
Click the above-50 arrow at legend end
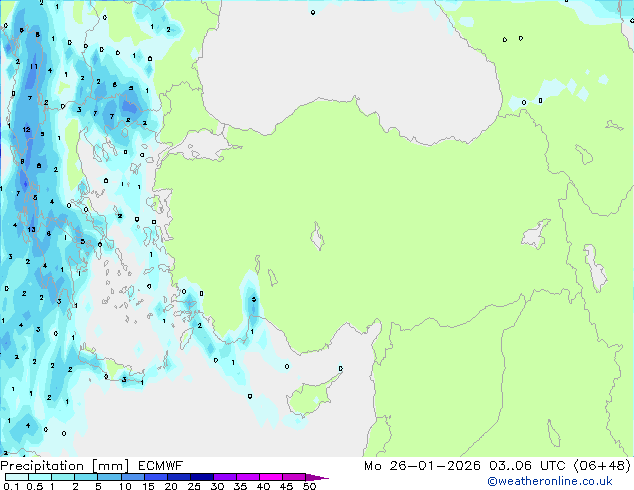click(317, 477)
